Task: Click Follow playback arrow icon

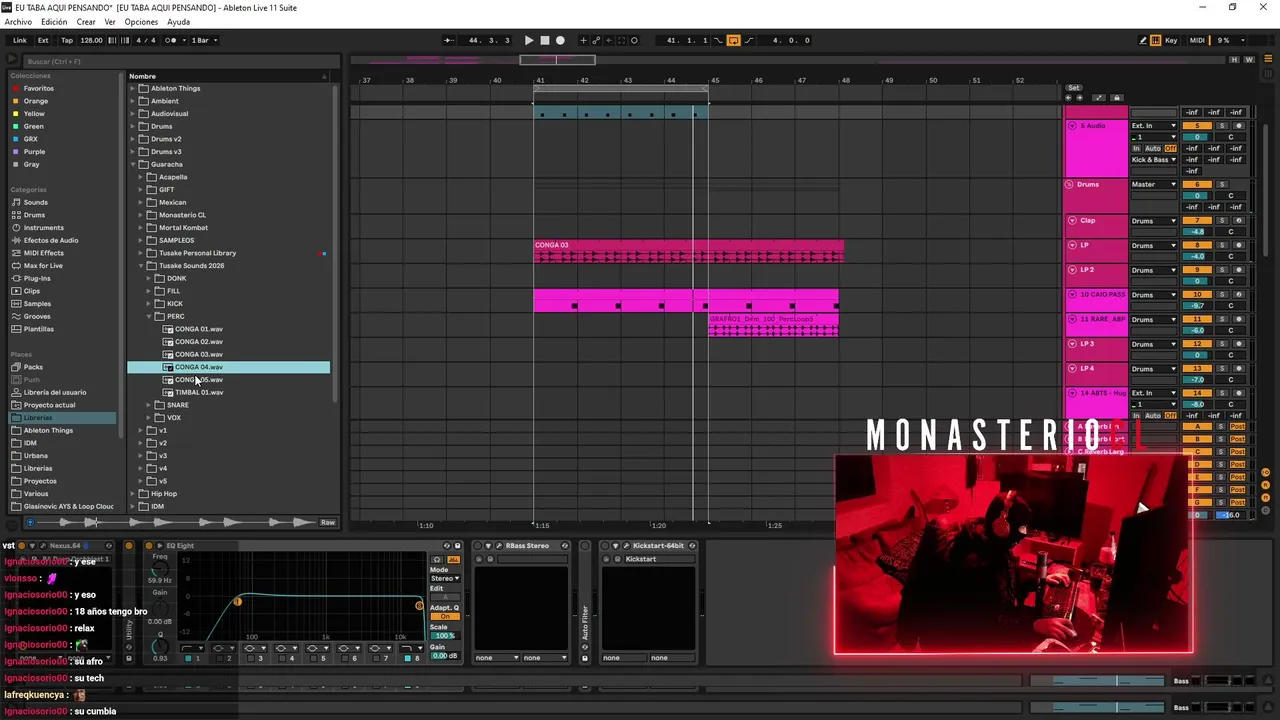Action: point(449,40)
